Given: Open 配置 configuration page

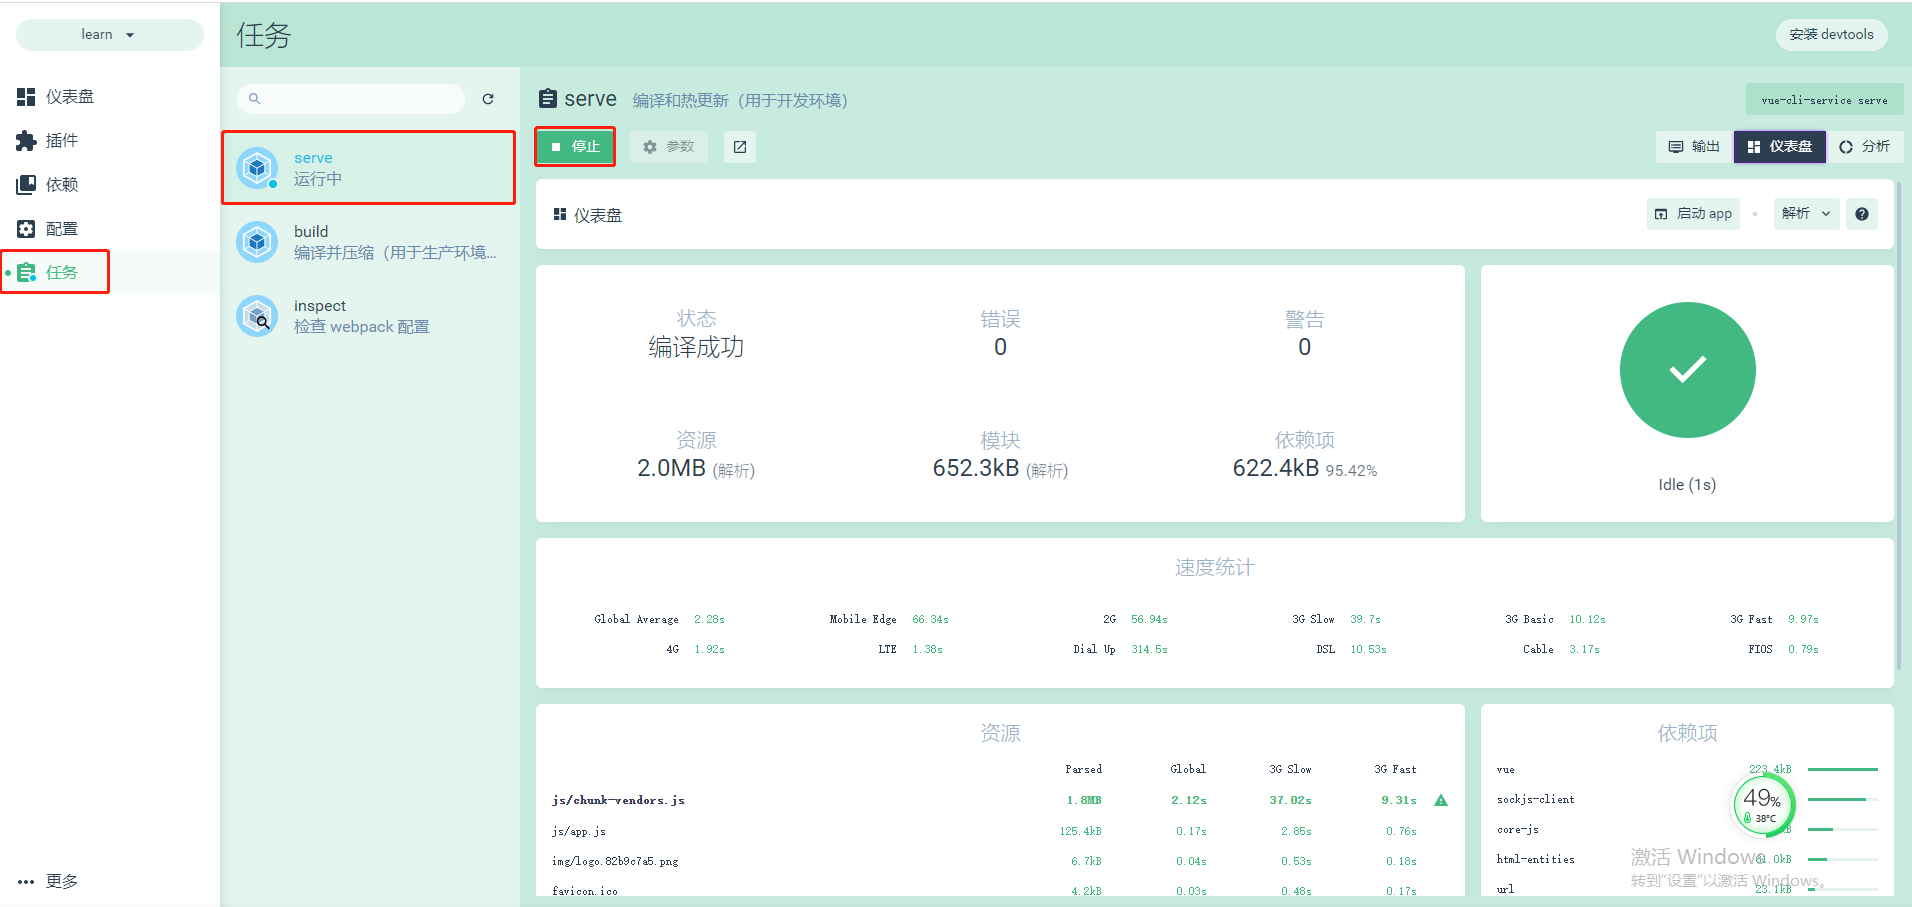Looking at the screenshot, I should (110, 229).
